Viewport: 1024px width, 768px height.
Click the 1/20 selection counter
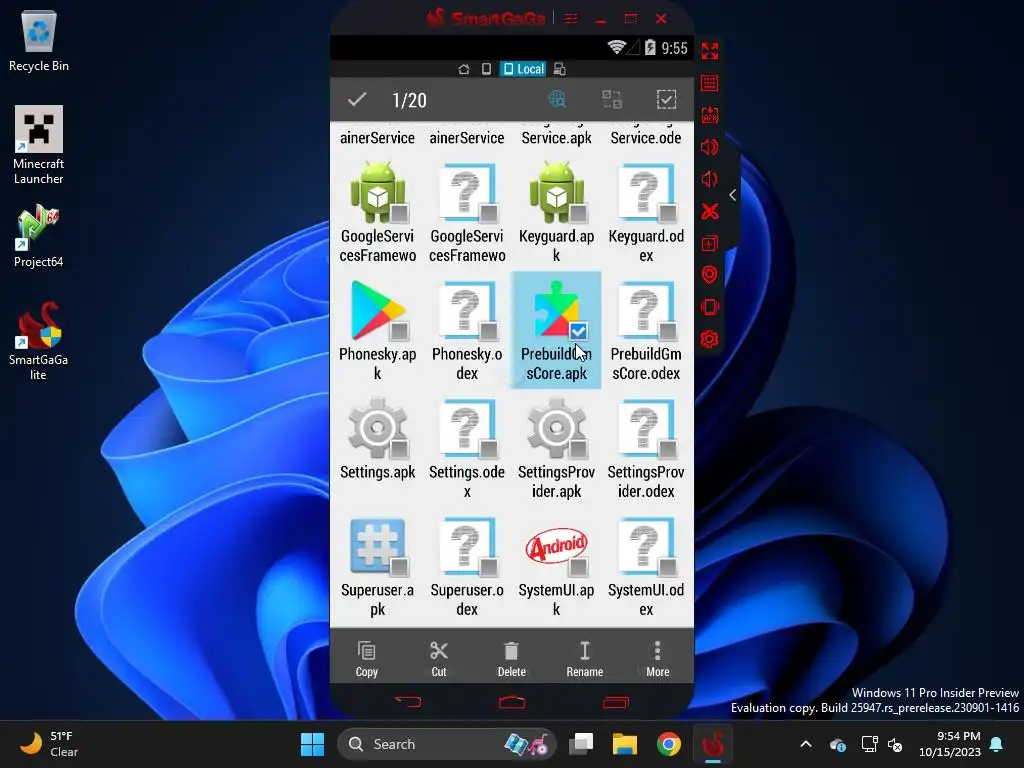tap(409, 100)
